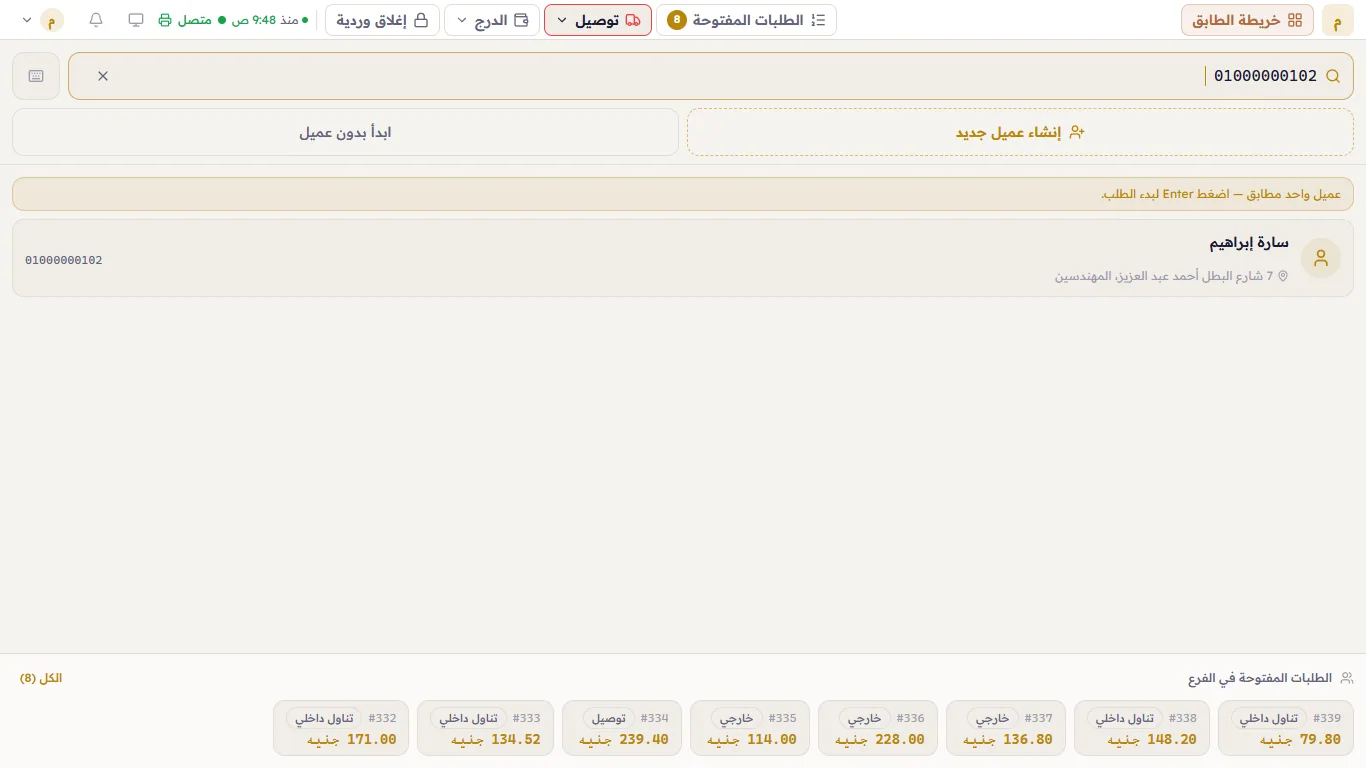Open the open orders list (الطلبات المفتوحة)
1366x768 pixels.
tap(746, 20)
